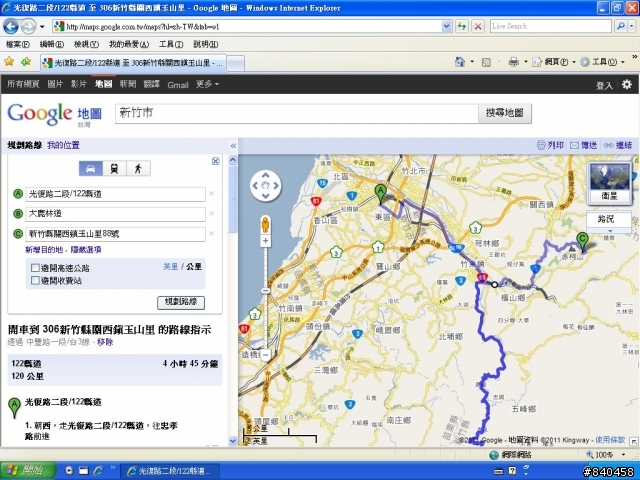The image size is (640, 480).
Task: Select walking mode icon
Action: pos(138,169)
